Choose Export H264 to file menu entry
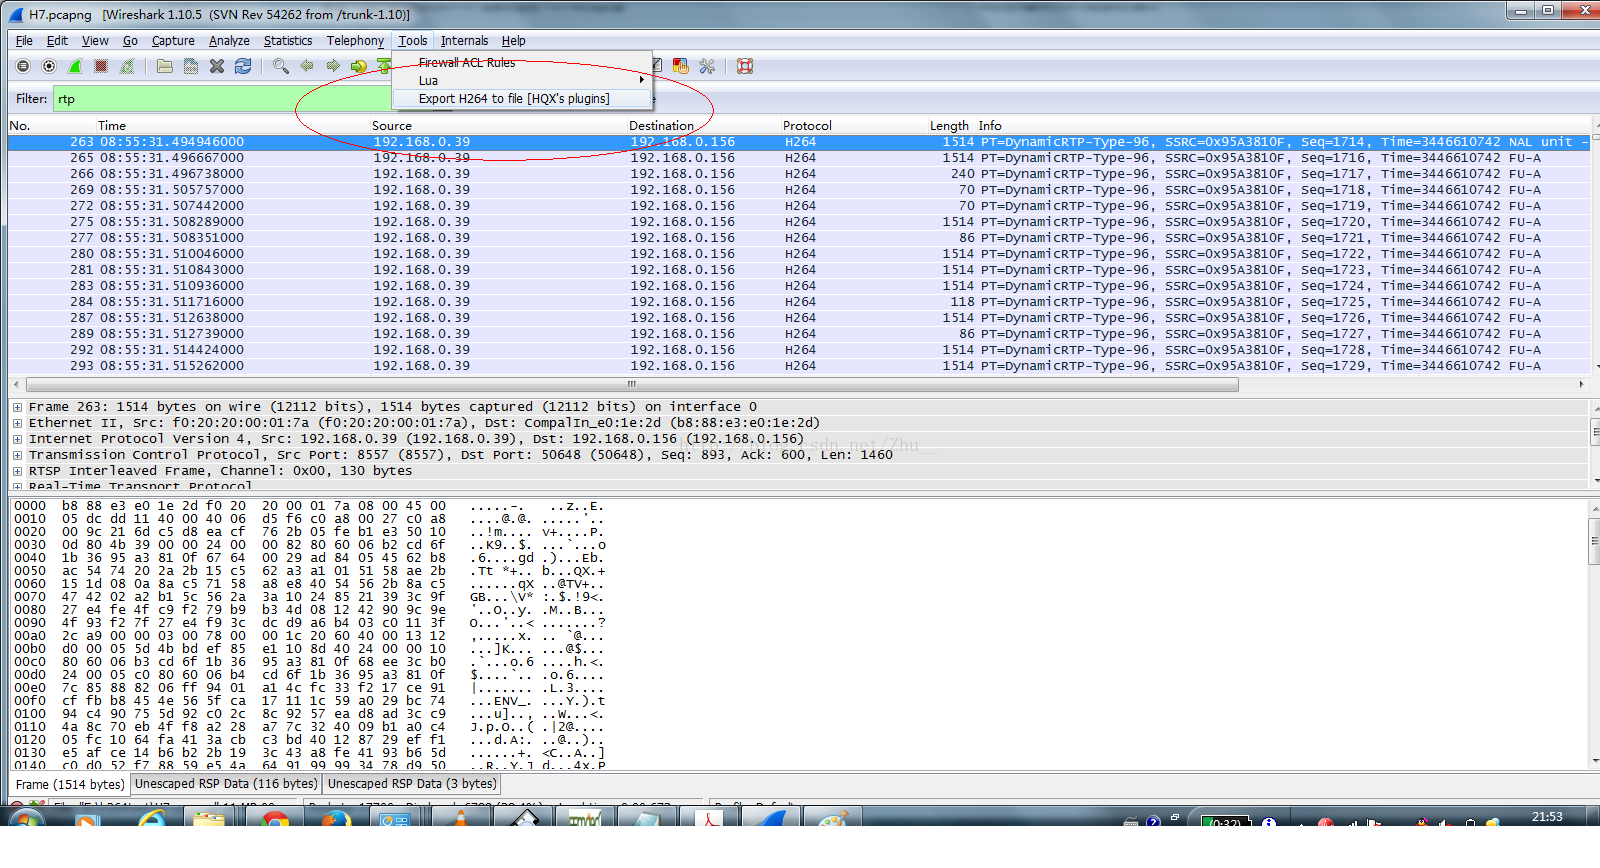1600x868 pixels. tap(513, 98)
